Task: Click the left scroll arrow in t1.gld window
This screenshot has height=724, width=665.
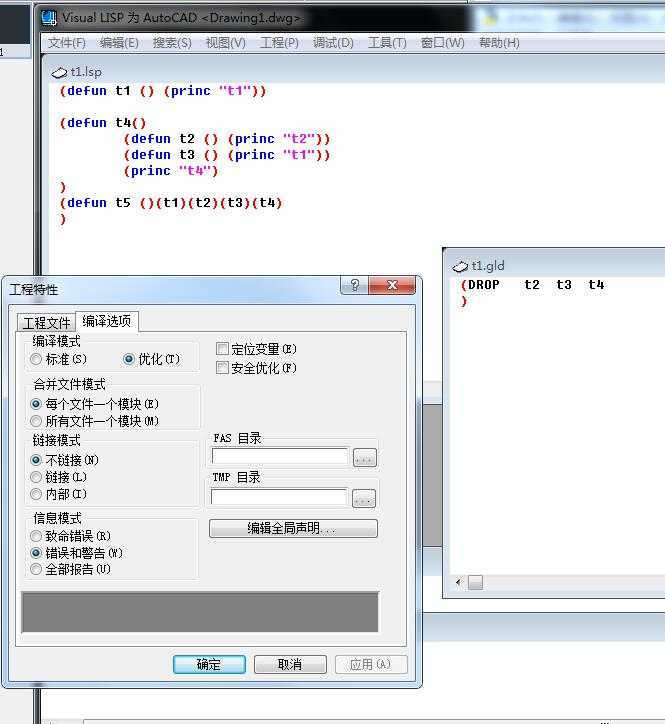Action: [x=458, y=582]
